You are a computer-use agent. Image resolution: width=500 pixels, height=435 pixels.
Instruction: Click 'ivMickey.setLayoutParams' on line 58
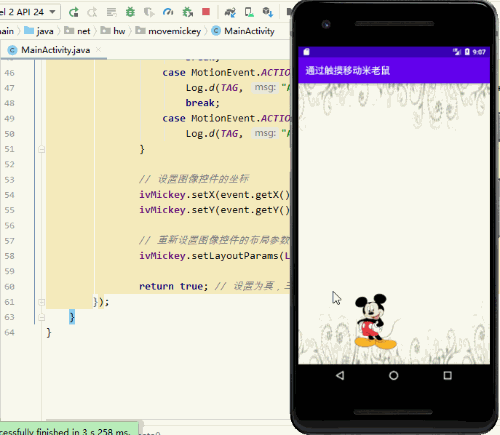tap(209, 256)
